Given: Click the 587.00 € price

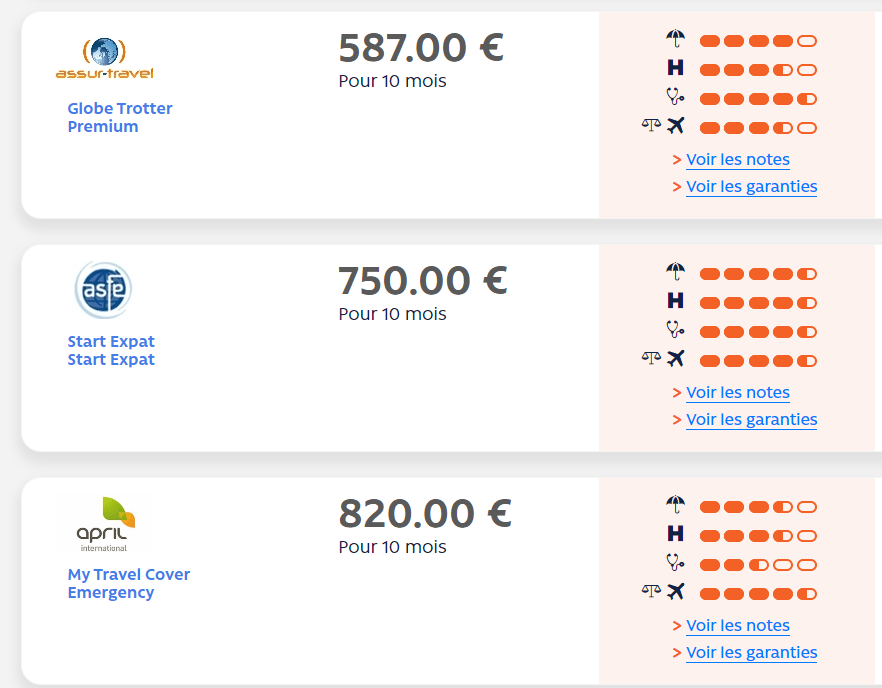Looking at the screenshot, I should 421,48.
